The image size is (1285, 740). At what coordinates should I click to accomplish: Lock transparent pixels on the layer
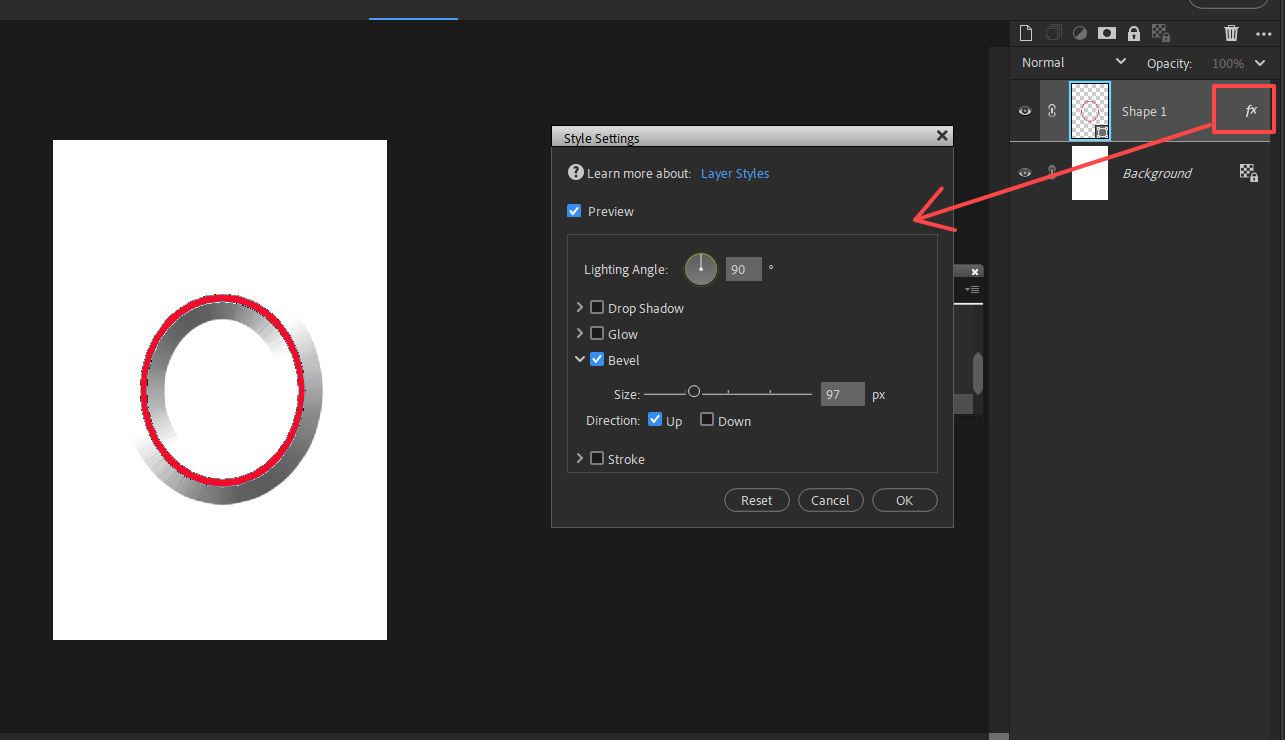tap(1160, 33)
